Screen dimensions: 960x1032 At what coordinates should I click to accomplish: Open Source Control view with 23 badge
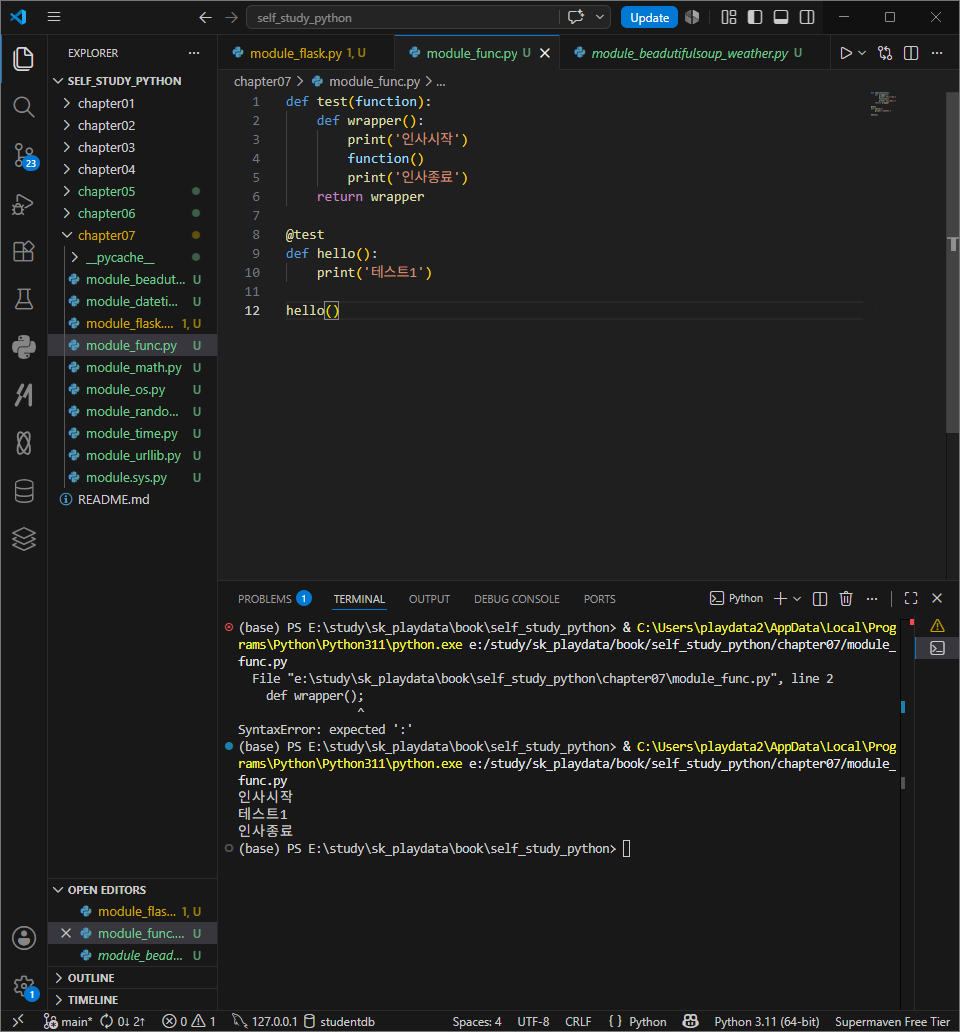(24, 156)
